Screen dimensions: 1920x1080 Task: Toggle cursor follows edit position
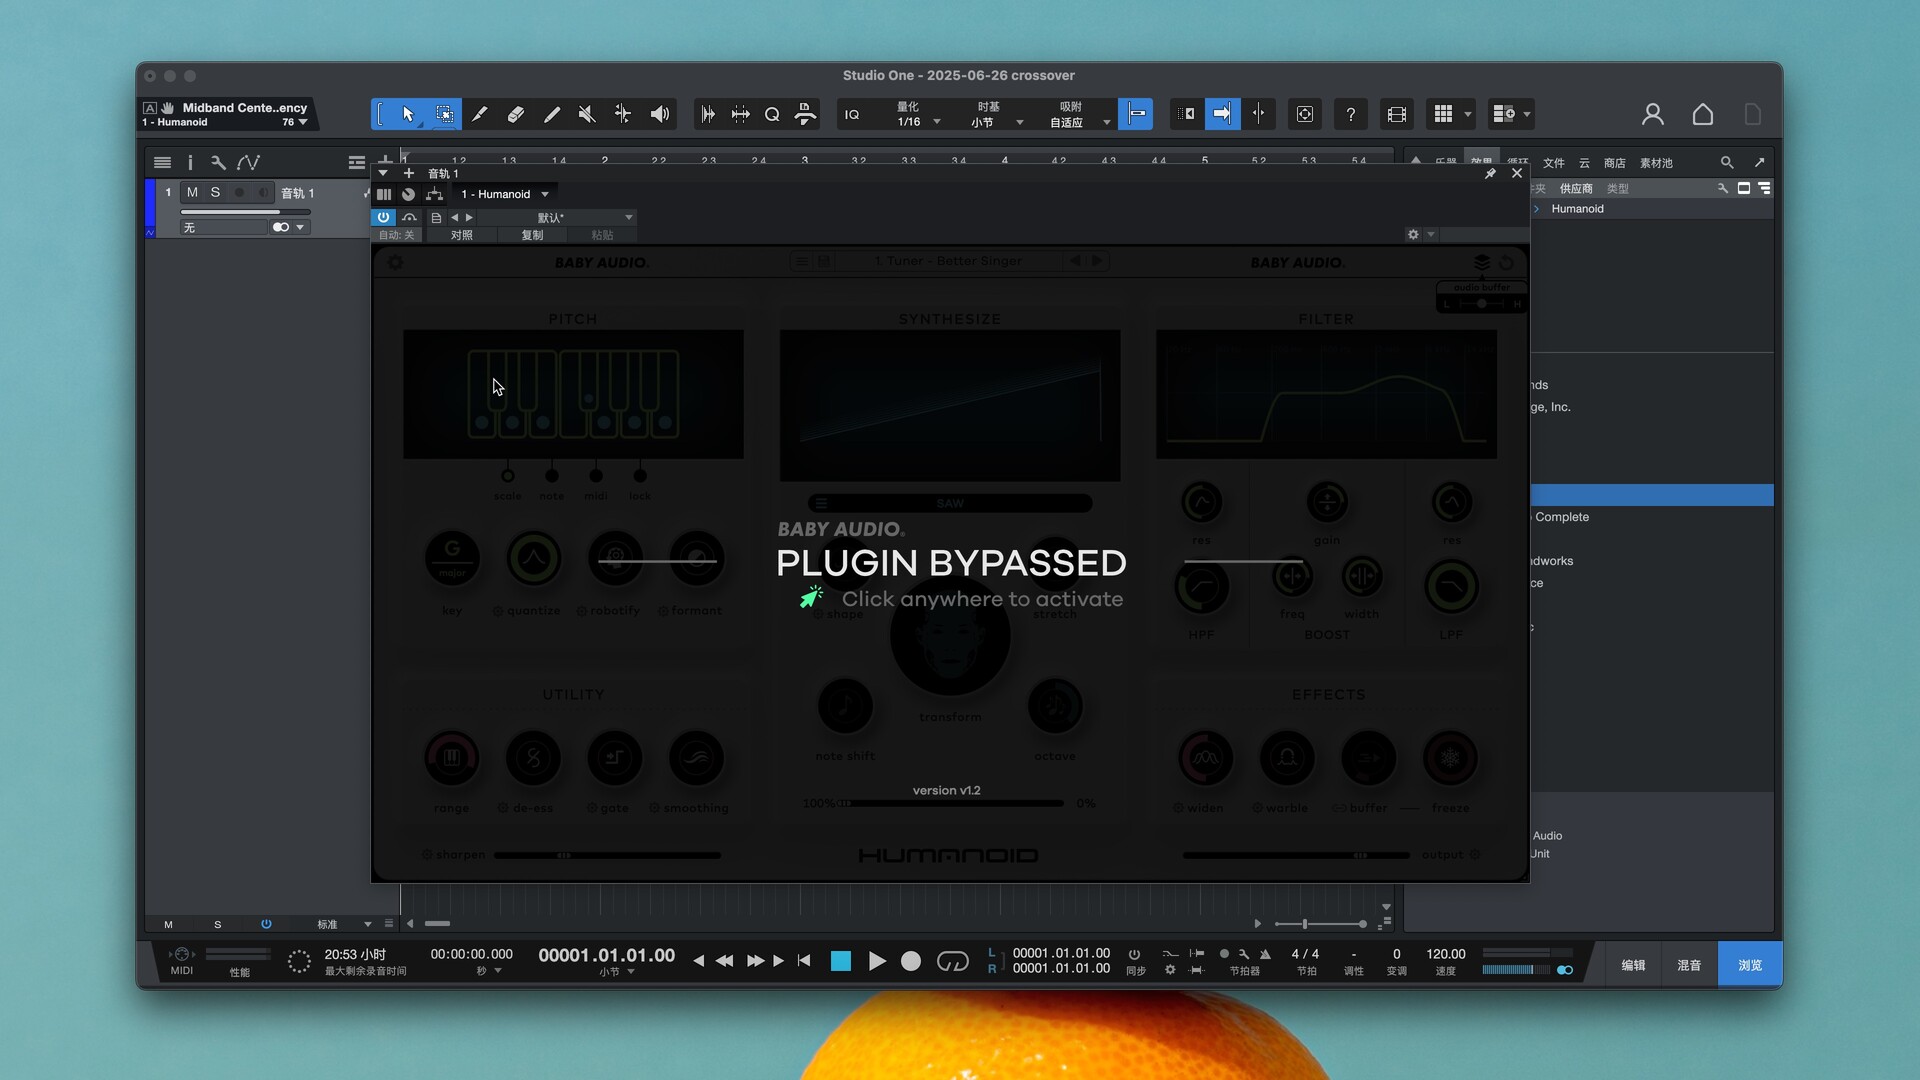1259,114
